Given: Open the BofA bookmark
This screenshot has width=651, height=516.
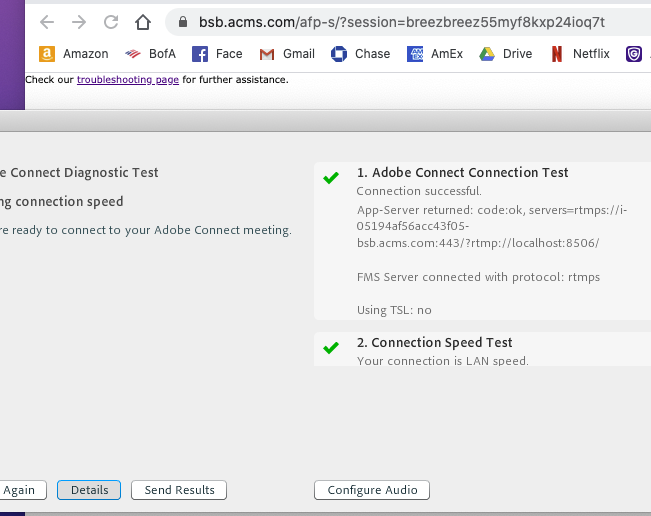Looking at the screenshot, I should tap(150, 54).
